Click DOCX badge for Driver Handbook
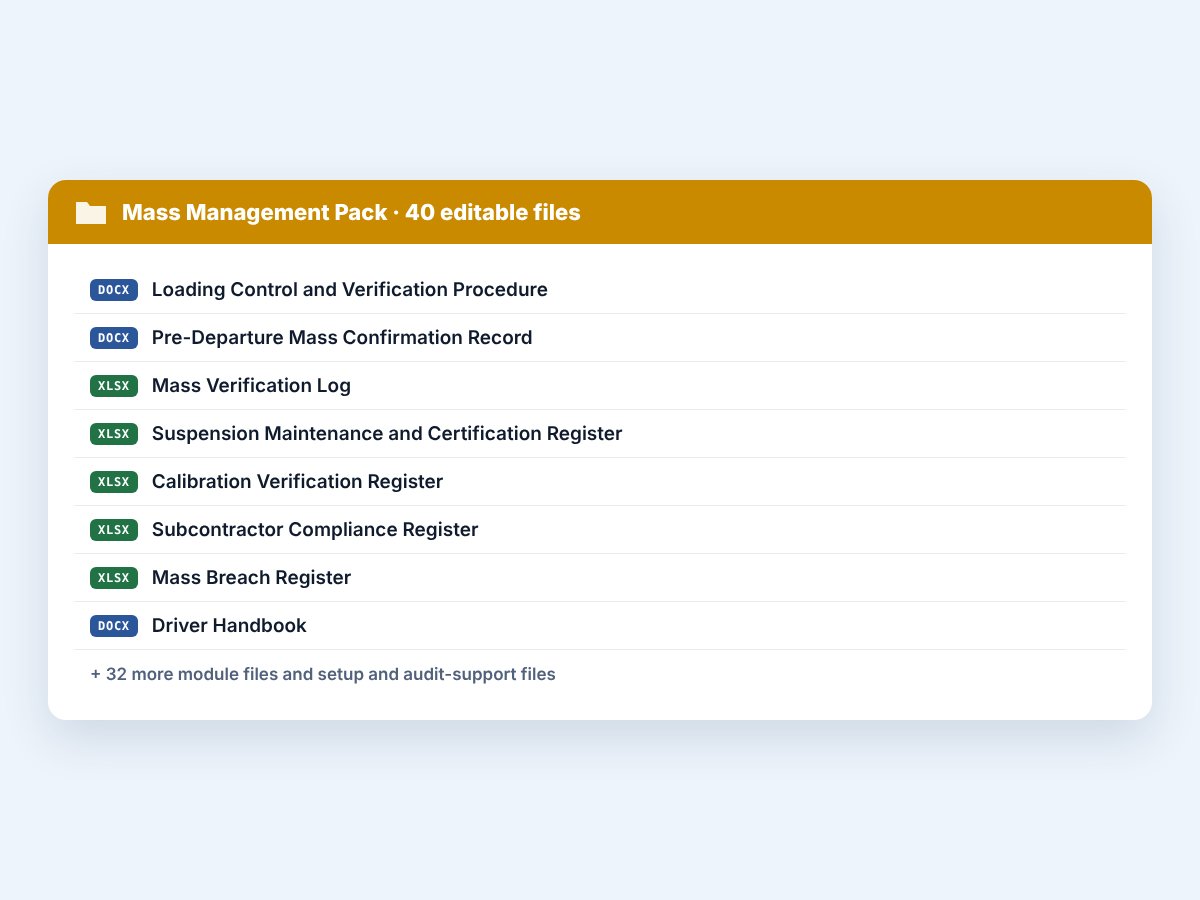This screenshot has height=900, width=1200. point(114,626)
